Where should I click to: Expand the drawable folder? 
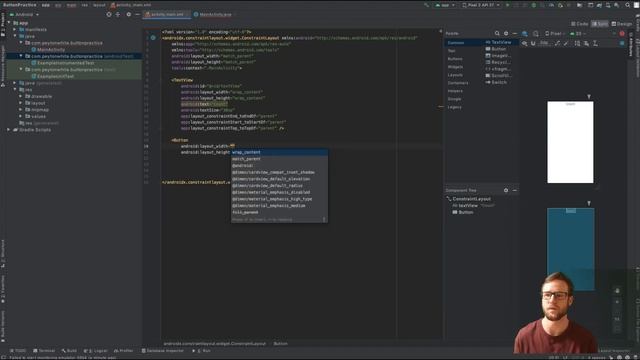[x=21, y=96]
